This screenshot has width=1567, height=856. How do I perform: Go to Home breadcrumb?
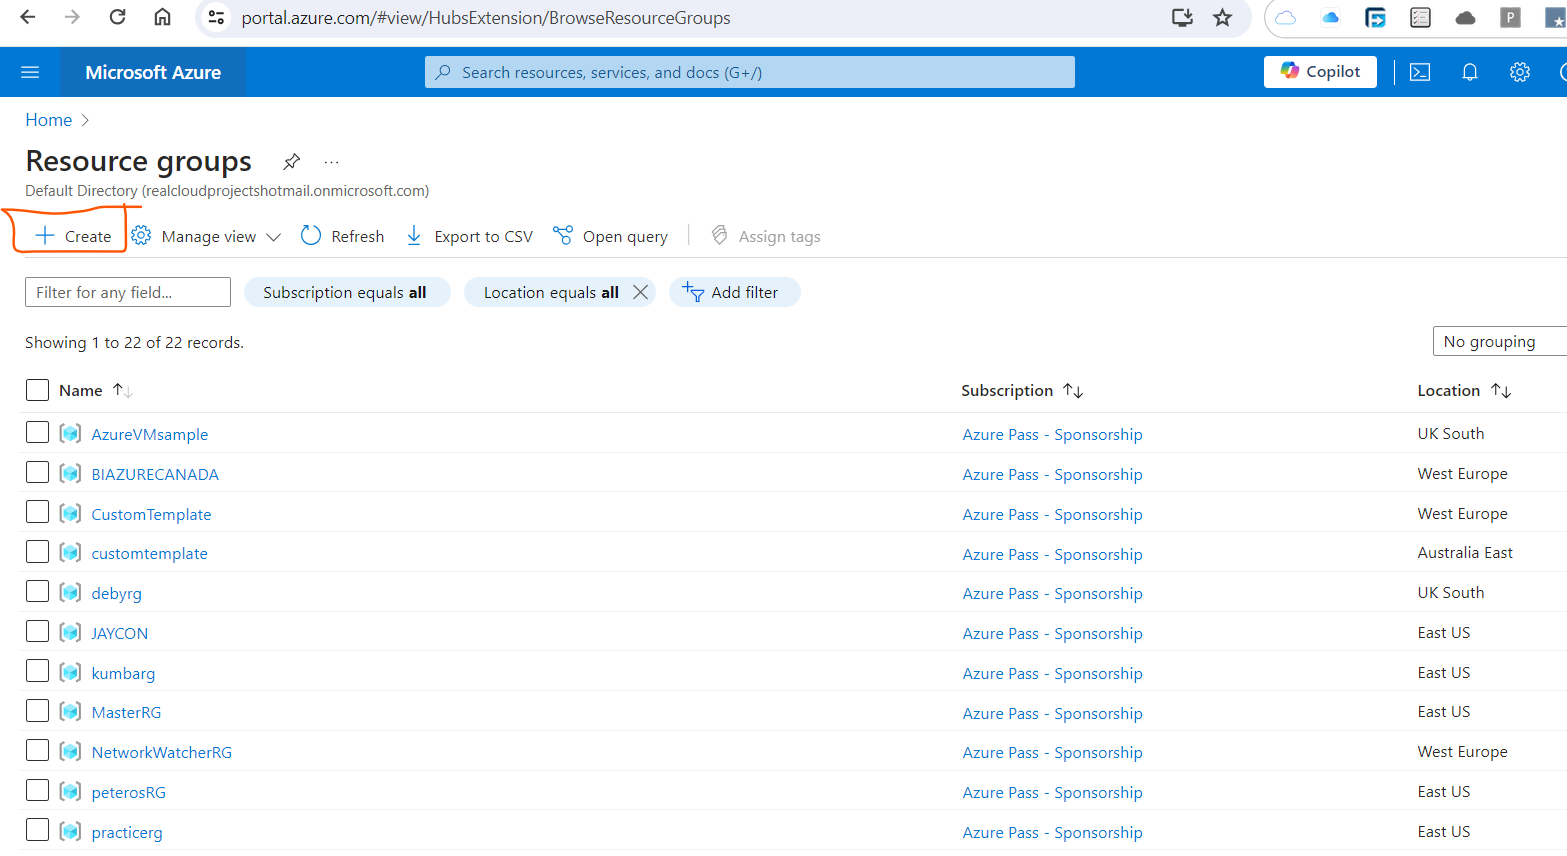[x=48, y=120]
